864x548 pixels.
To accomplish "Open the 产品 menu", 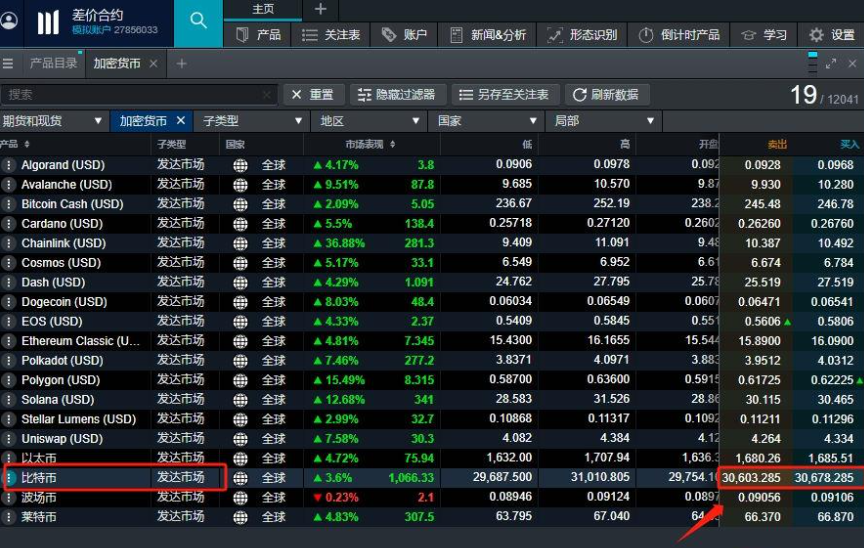I will click(x=259, y=35).
